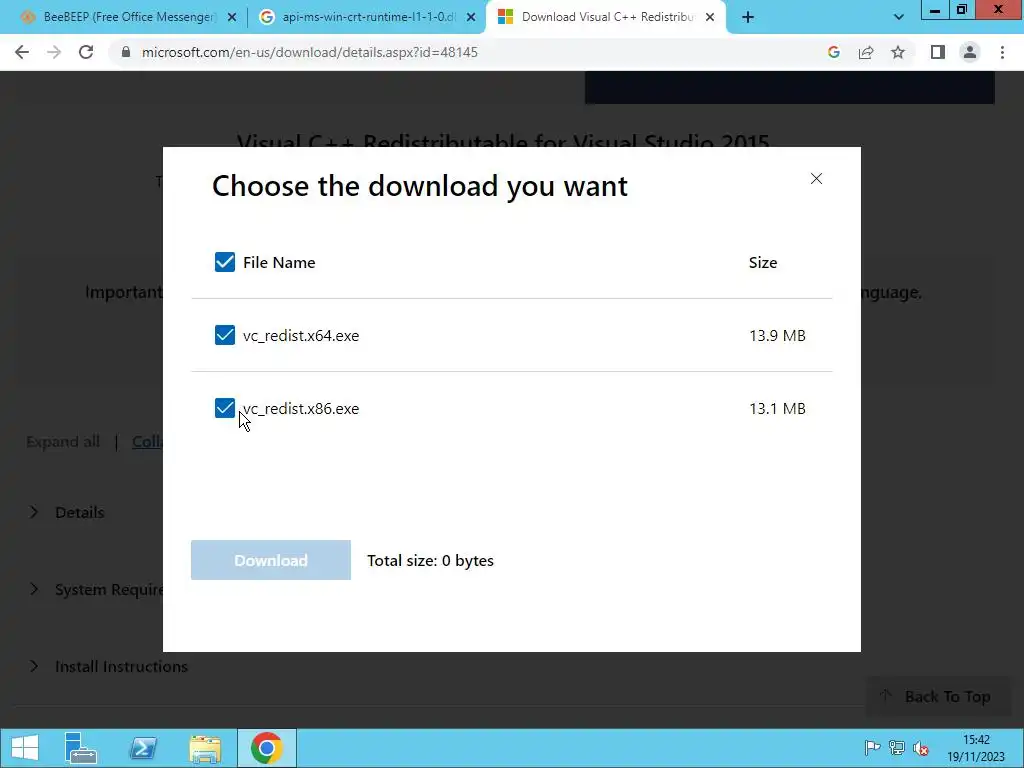
Task: Click the vc_redist.x86.exe file name
Action: (x=301, y=409)
